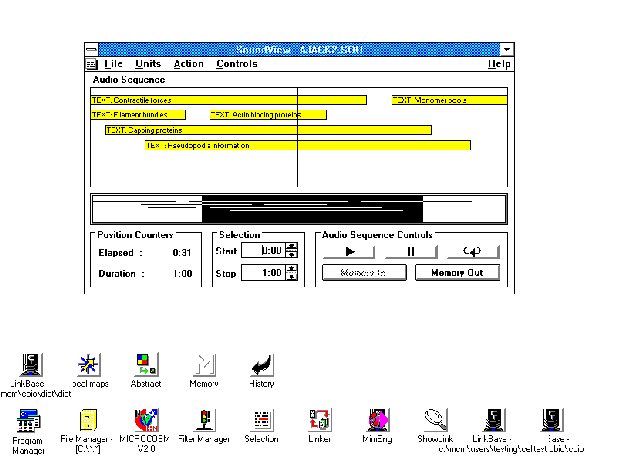
Task: Open the Action menu
Action: pos(188,64)
